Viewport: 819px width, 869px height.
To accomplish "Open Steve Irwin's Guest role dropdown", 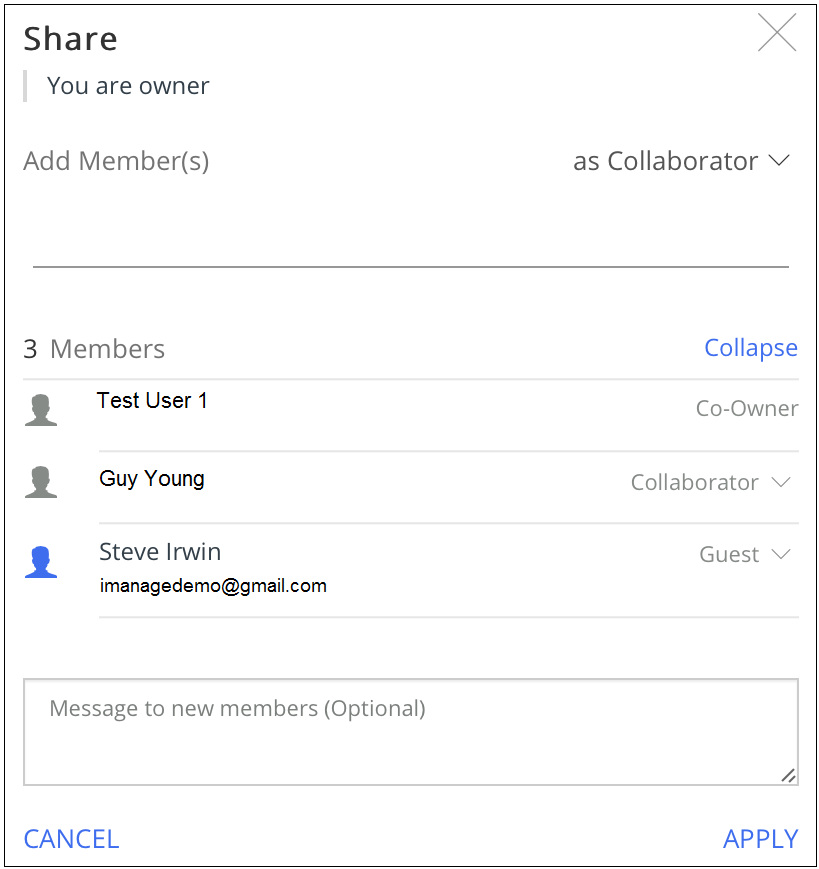I will point(744,555).
